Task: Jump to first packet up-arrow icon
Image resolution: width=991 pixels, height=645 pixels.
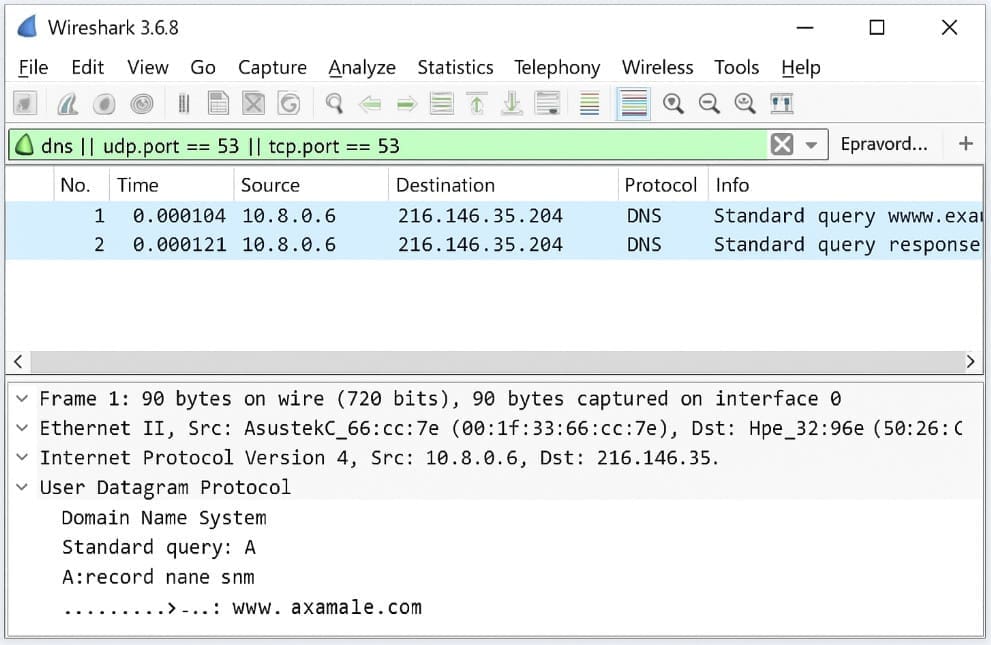Action: point(477,104)
